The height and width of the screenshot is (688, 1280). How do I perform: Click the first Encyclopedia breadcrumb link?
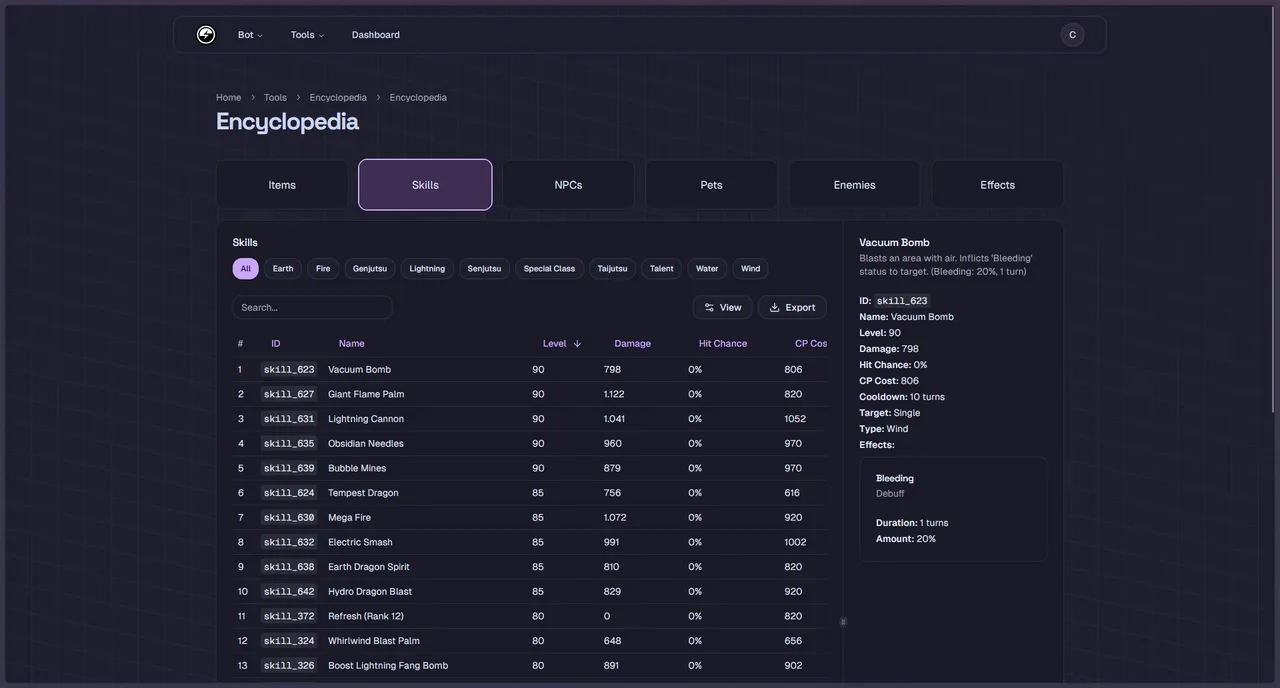[338, 97]
